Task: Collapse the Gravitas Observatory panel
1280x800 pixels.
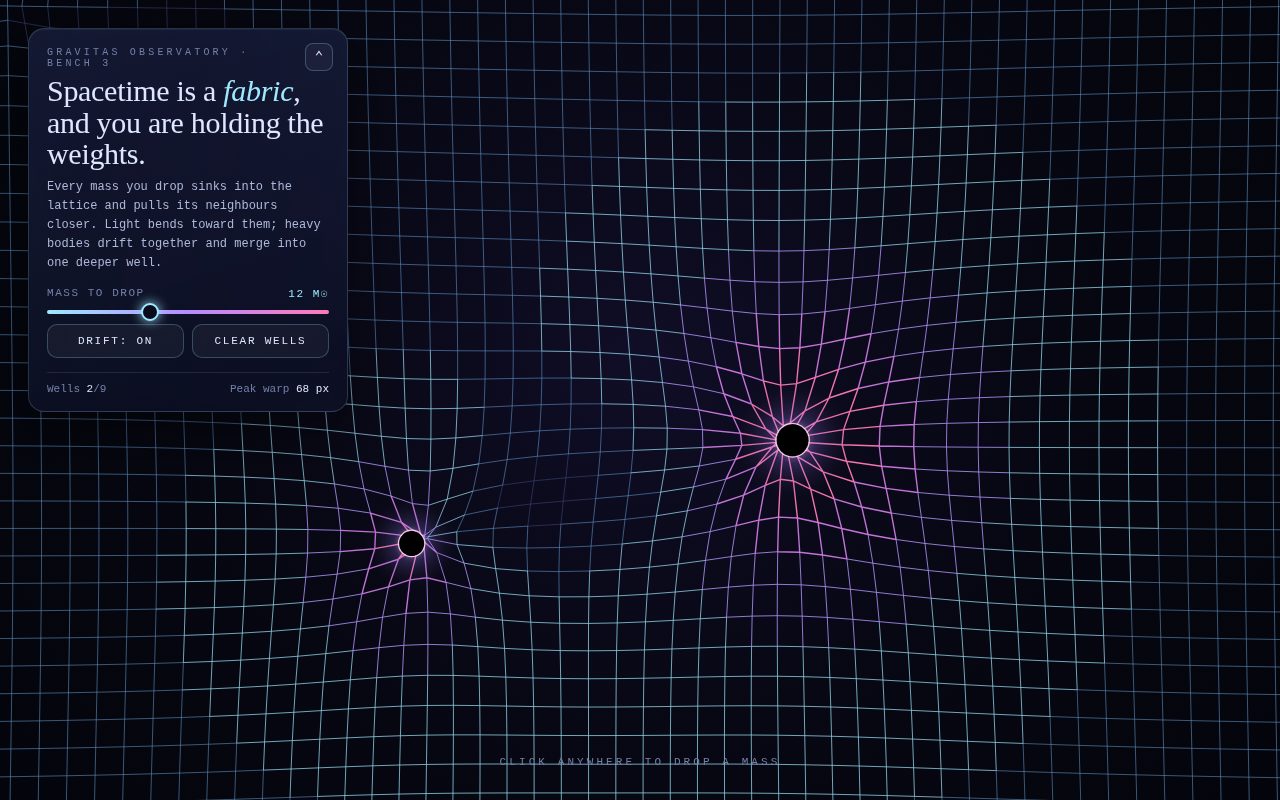Action: [x=319, y=57]
